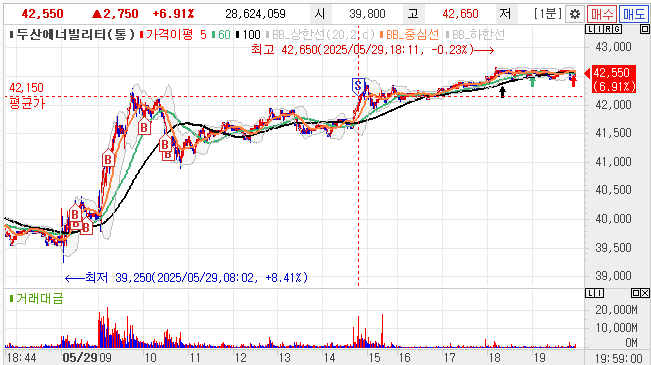Viewport: 651px width, 365px height.
Task: Click the BB_하한선 Bollinger lower band legend
Action: [x=475, y=34]
